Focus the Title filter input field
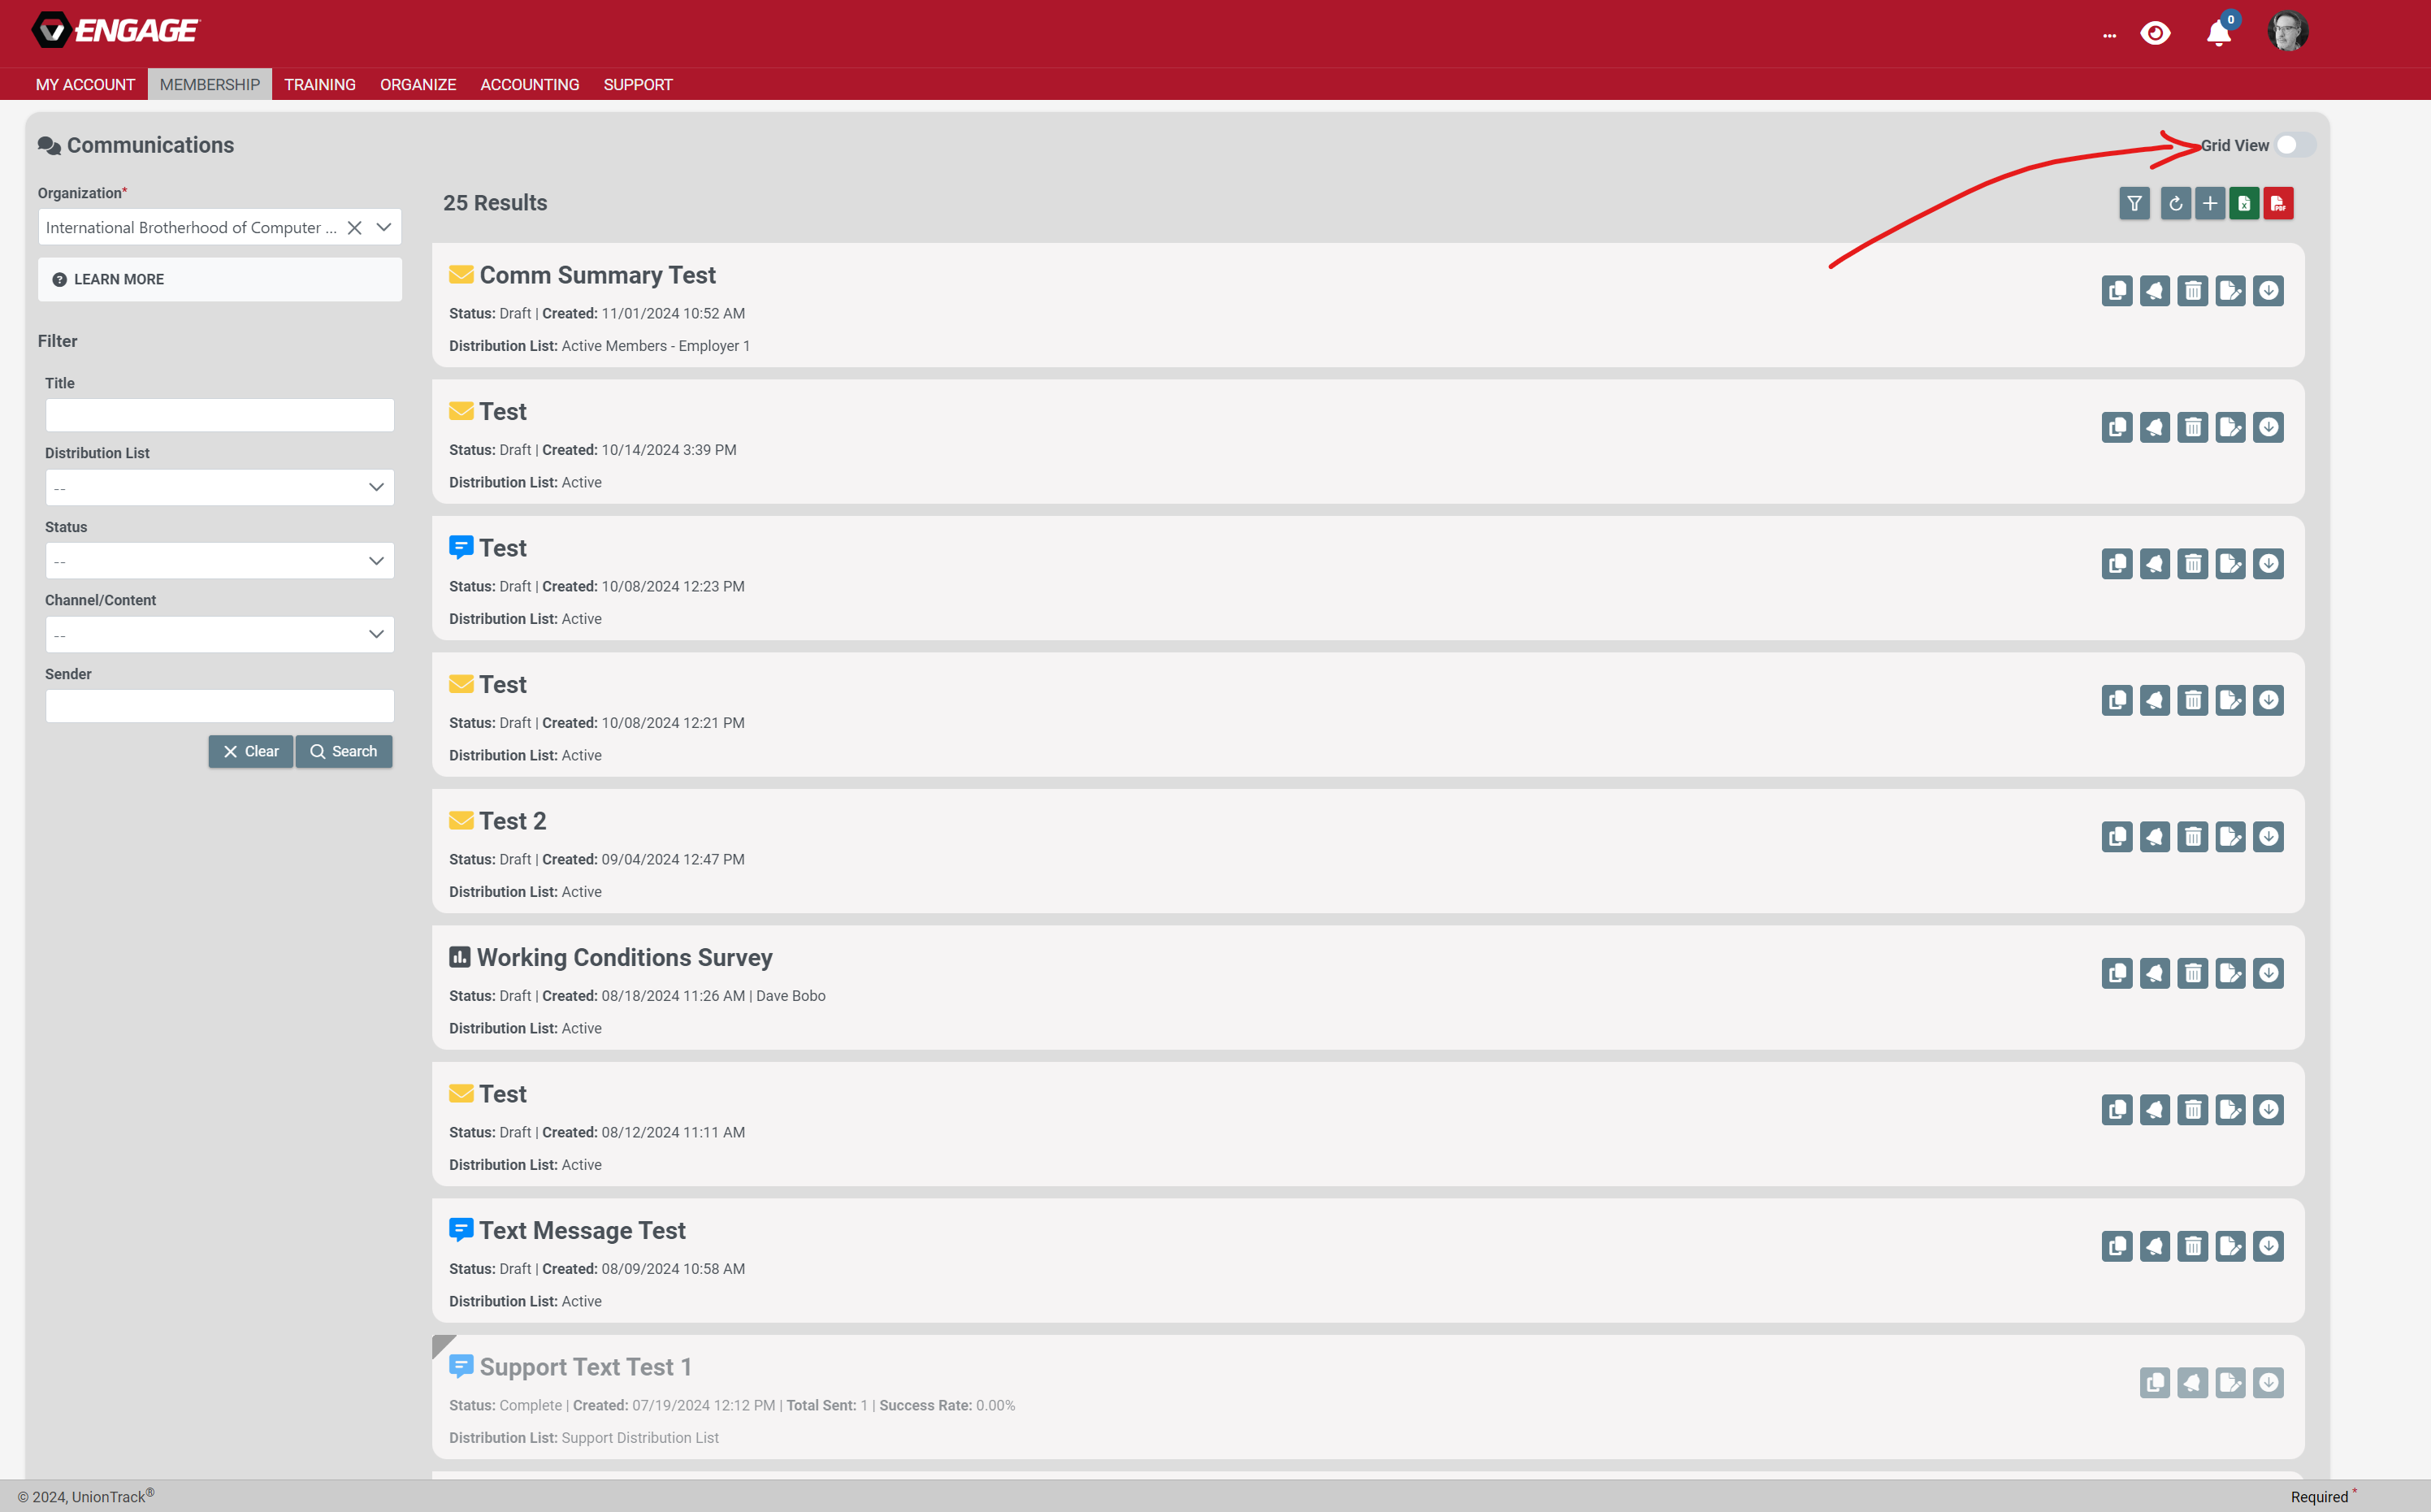 (x=219, y=415)
